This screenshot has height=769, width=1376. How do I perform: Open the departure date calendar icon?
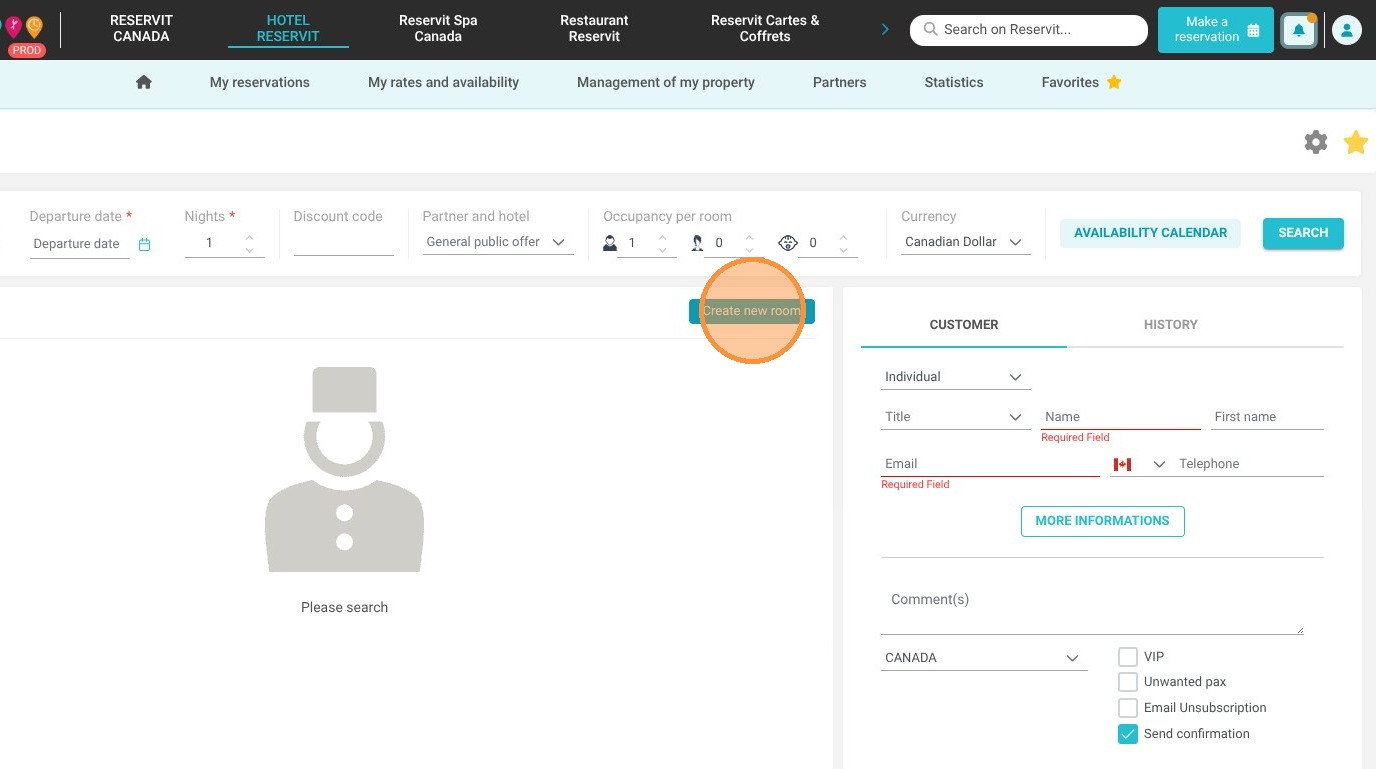pyautogui.click(x=144, y=244)
